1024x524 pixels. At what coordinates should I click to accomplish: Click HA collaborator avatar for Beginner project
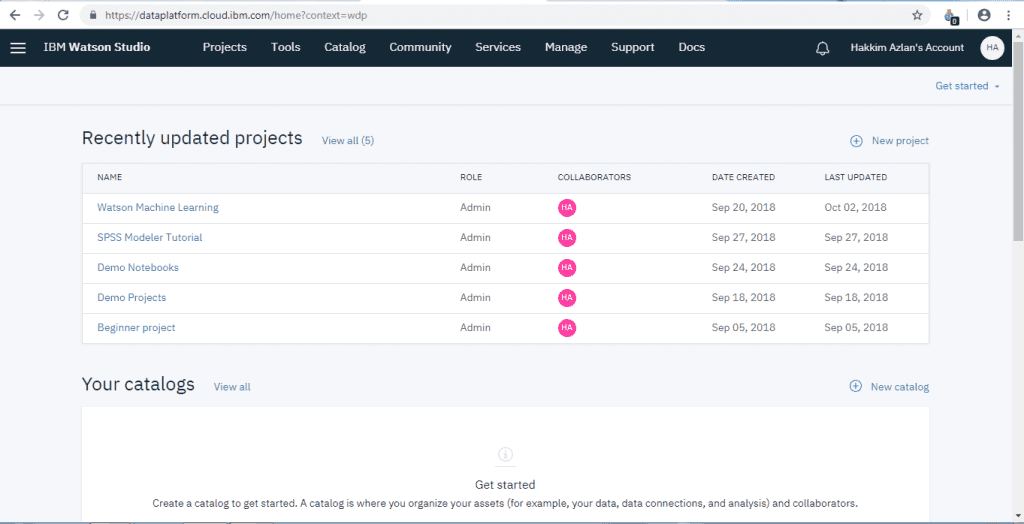(567, 328)
